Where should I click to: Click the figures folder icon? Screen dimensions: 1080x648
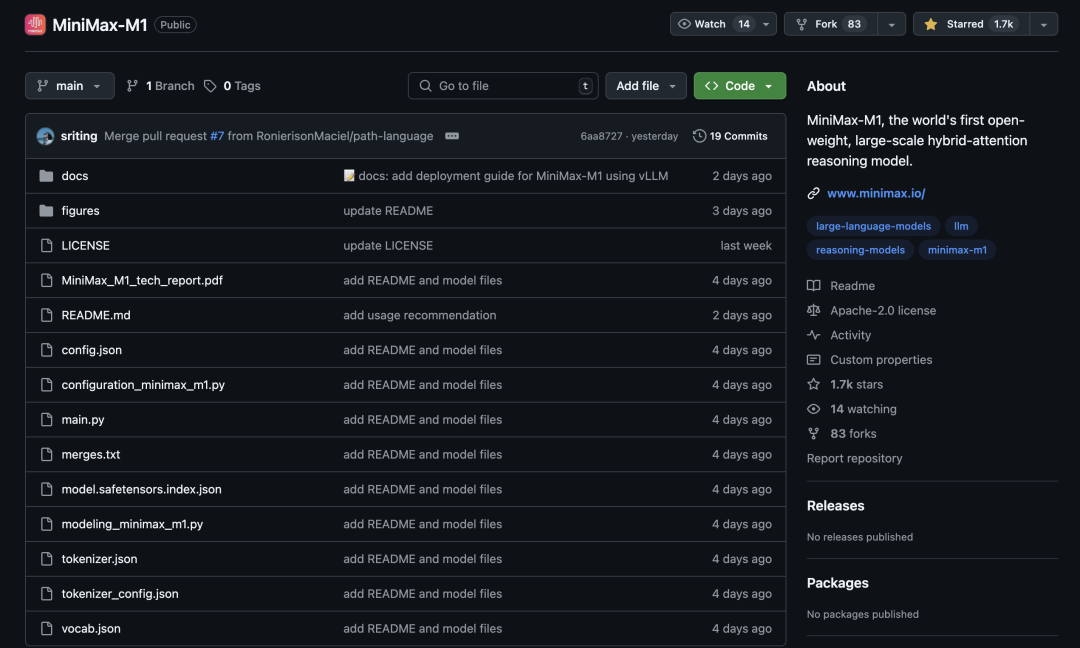[x=46, y=211]
